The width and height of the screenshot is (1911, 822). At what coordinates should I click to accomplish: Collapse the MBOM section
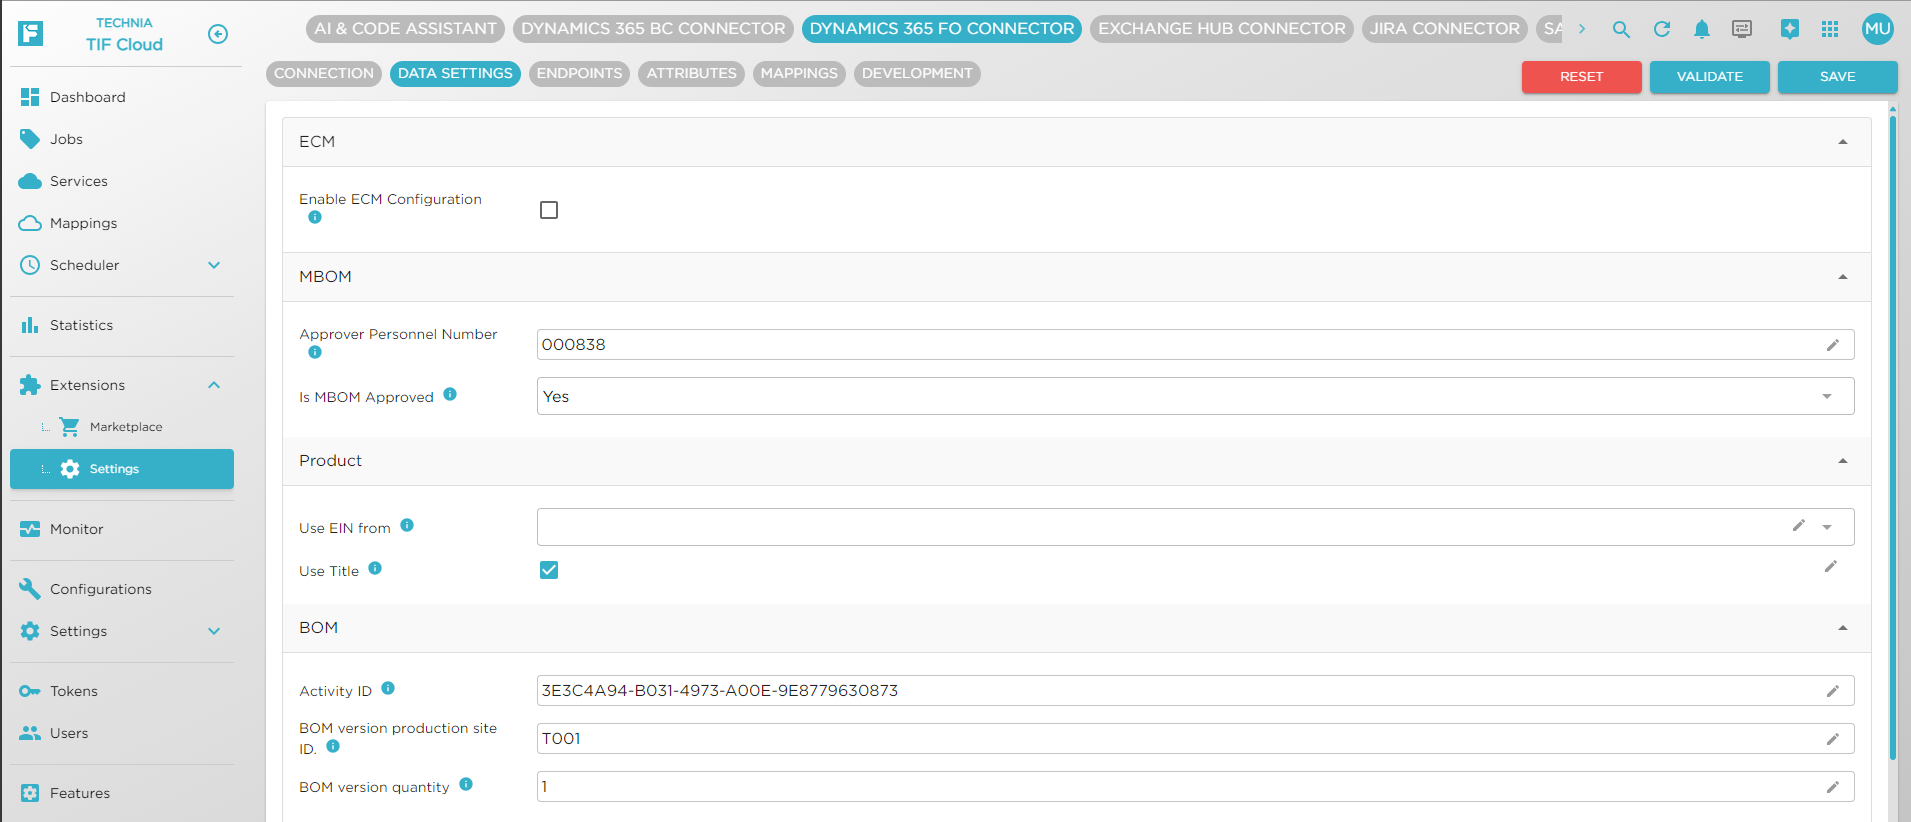tap(1842, 277)
